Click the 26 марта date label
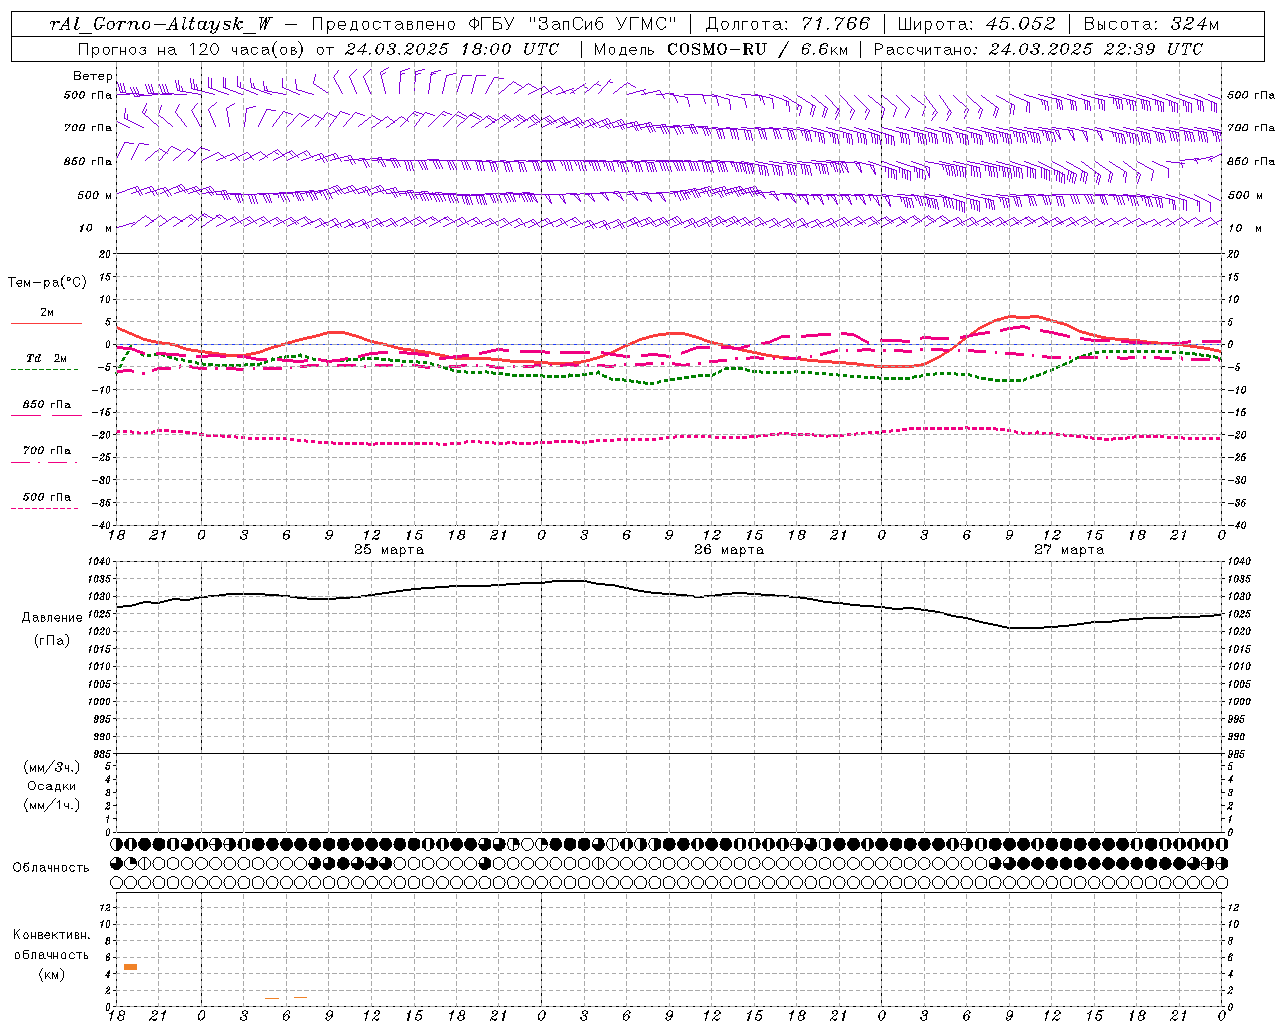 coord(729,550)
